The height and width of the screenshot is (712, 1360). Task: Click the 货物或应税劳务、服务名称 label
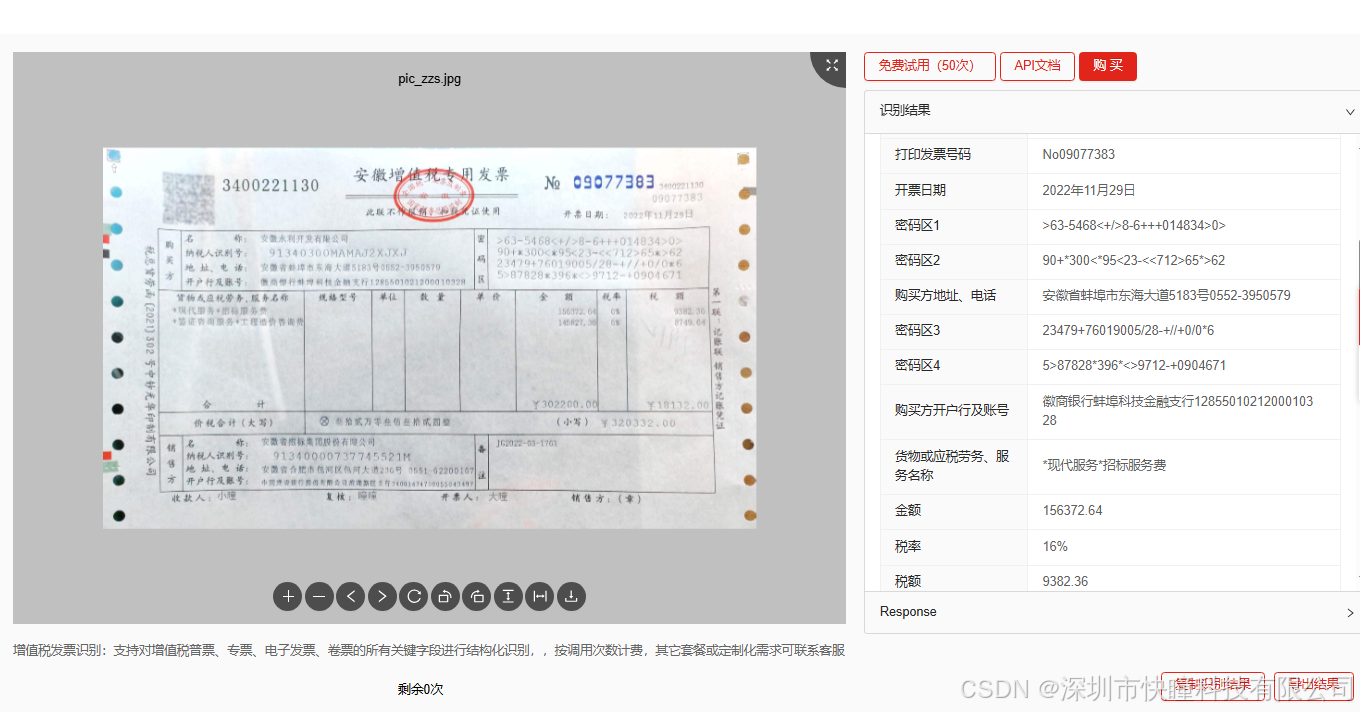(952, 465)
